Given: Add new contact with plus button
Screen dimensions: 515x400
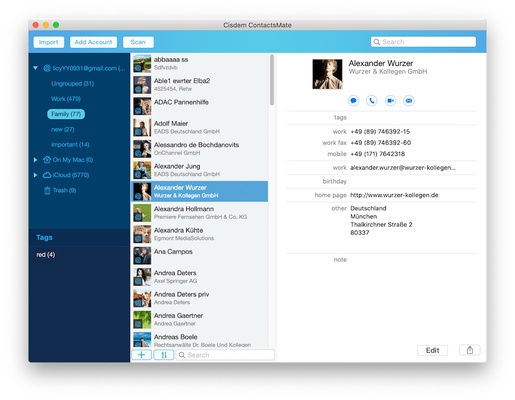Looking at the screenshot, I should [142, 355].
